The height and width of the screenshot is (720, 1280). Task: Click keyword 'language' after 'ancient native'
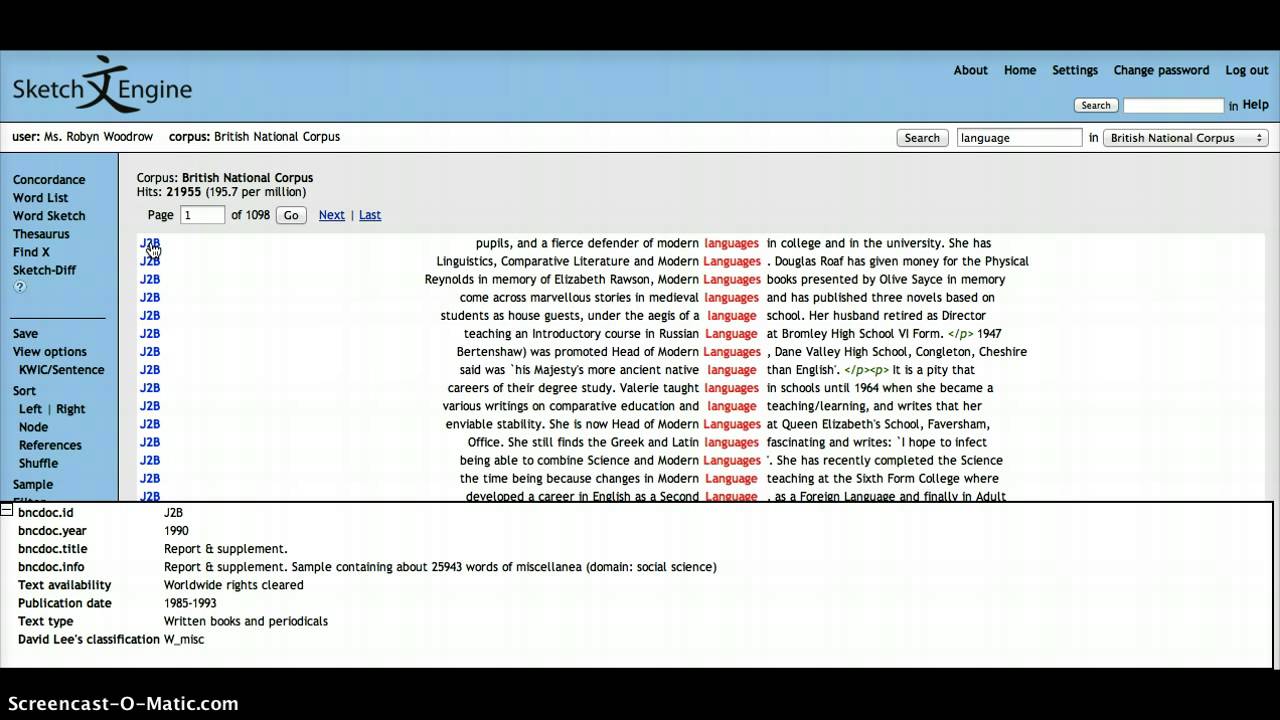[x=731, y=370]
